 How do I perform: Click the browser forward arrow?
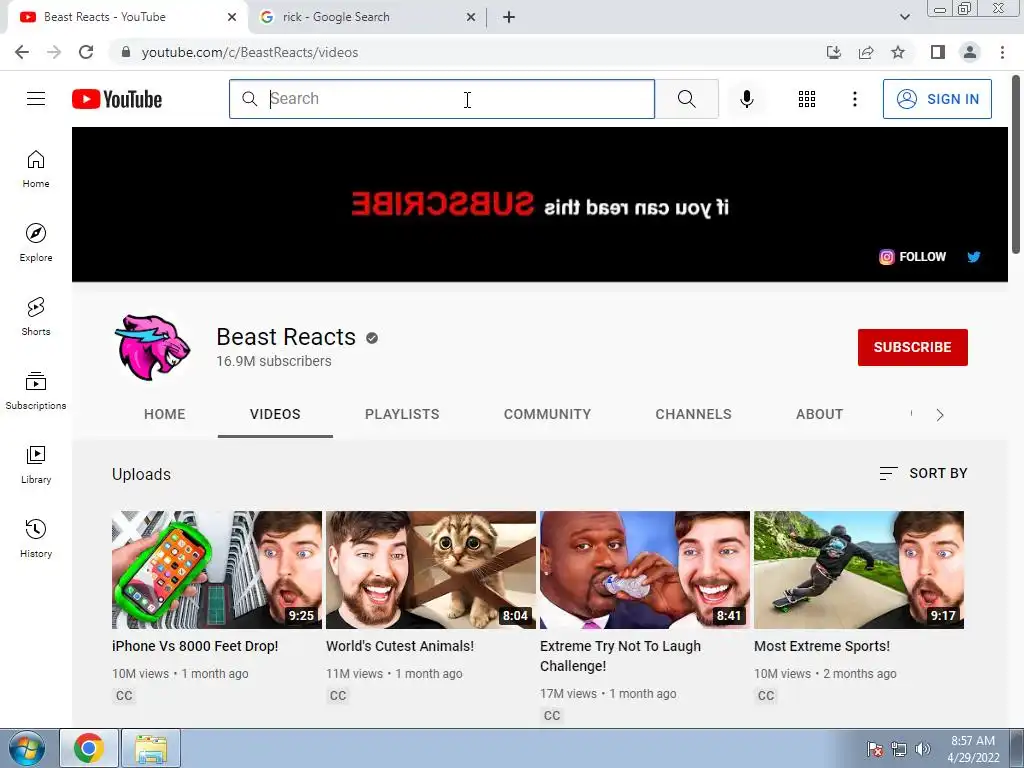[x=54, y=52]
